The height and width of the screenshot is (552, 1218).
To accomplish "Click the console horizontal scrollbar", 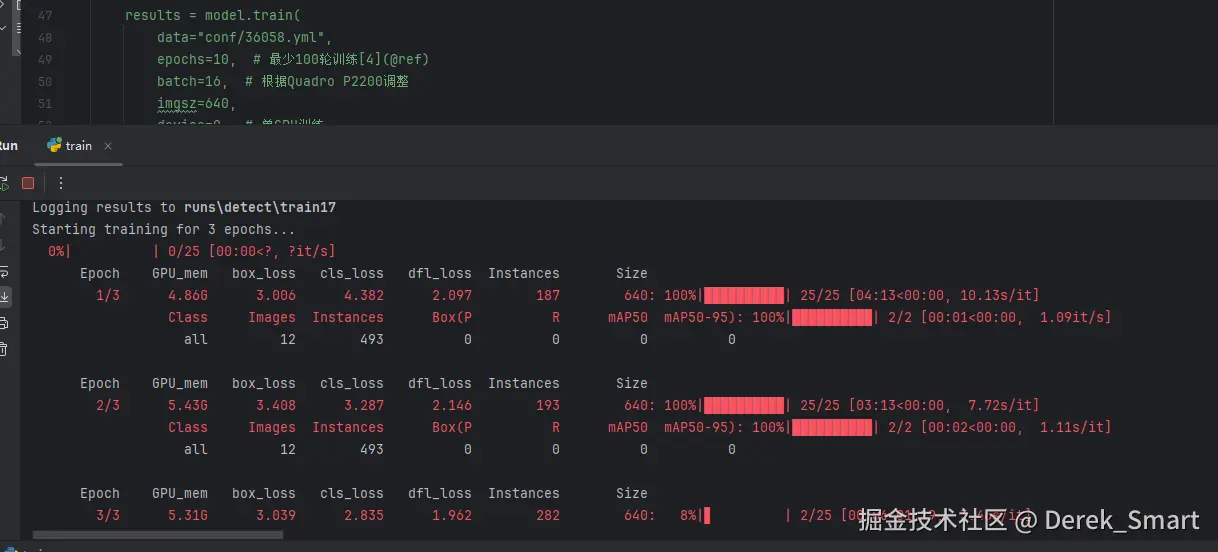I will [157, 535].
